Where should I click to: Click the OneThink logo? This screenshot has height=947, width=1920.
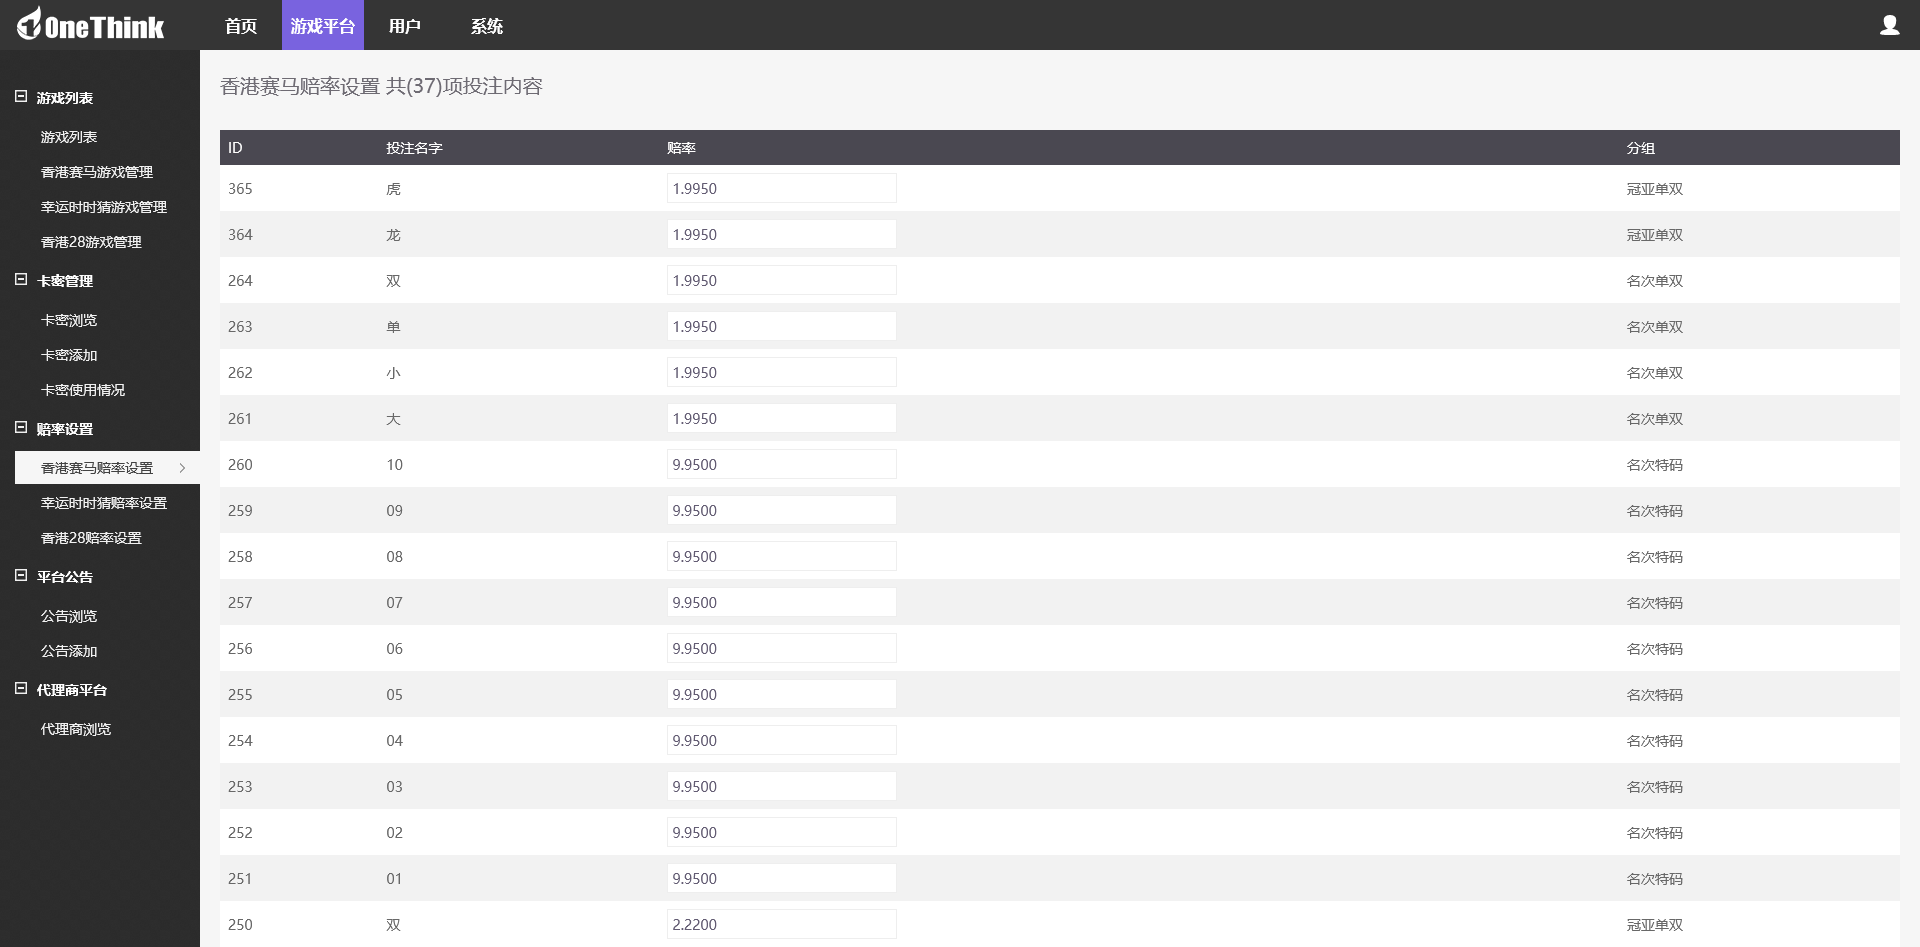[90, 24]
